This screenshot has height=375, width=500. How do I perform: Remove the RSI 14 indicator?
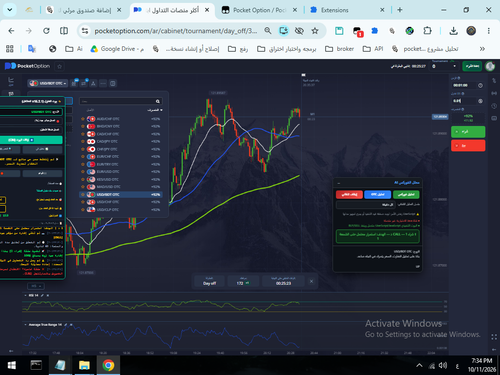tap(48, 296)
